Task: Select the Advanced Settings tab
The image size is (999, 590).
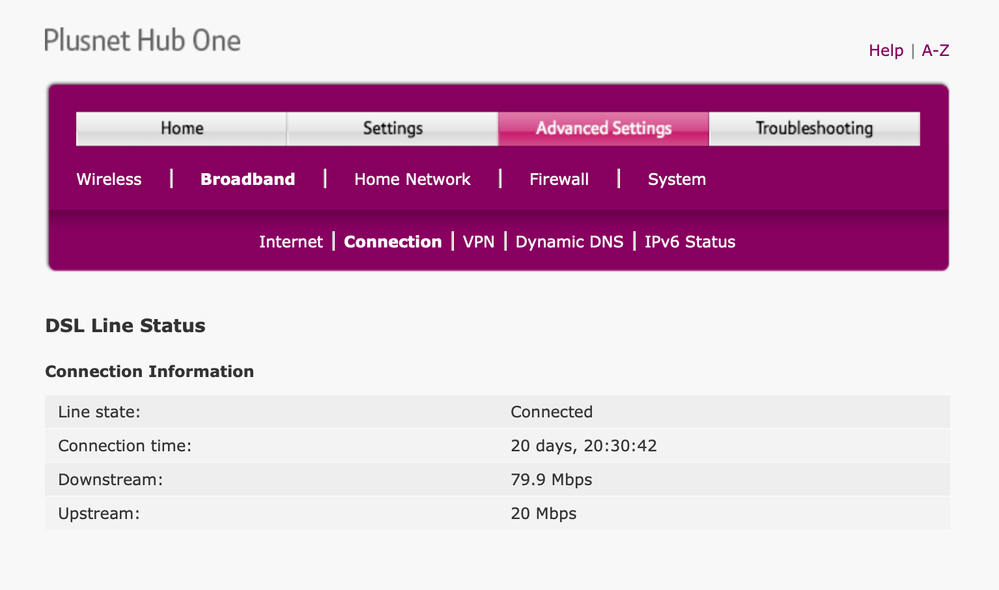Action: 603,128
